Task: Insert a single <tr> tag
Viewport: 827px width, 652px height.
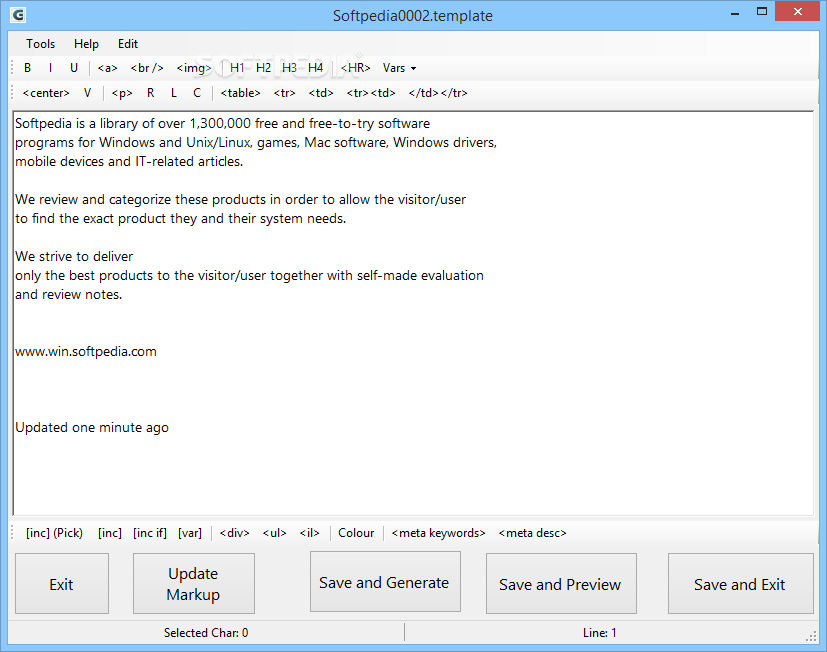Action: [x=284, y=93]
